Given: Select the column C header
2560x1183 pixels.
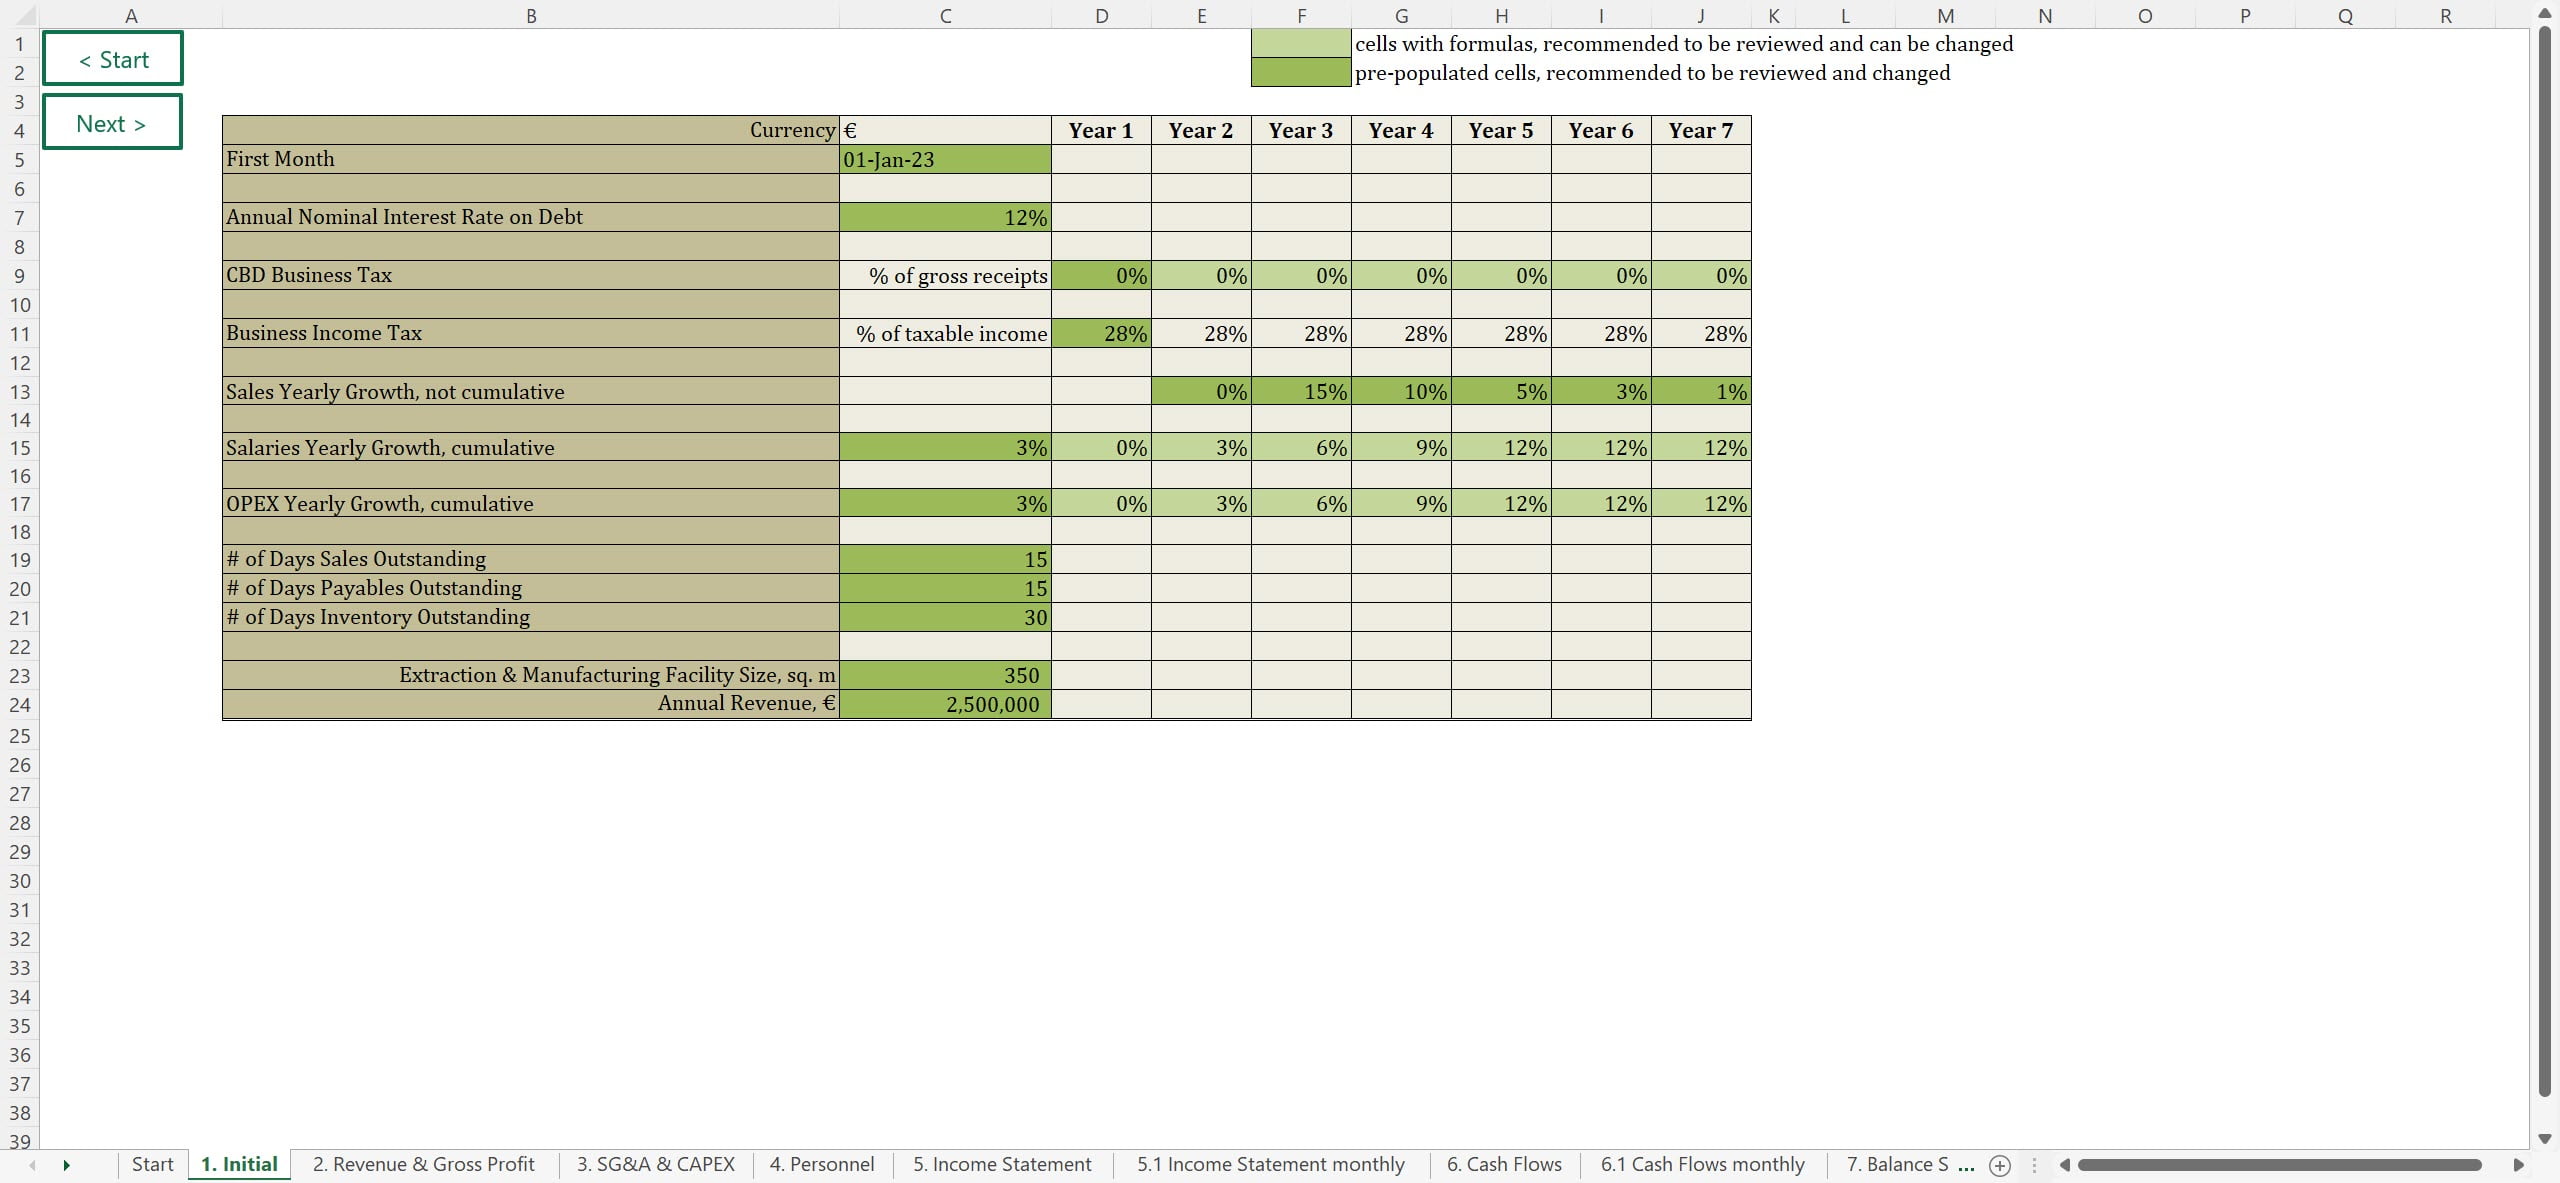Looking at the screenshot, I should [945, 15].
